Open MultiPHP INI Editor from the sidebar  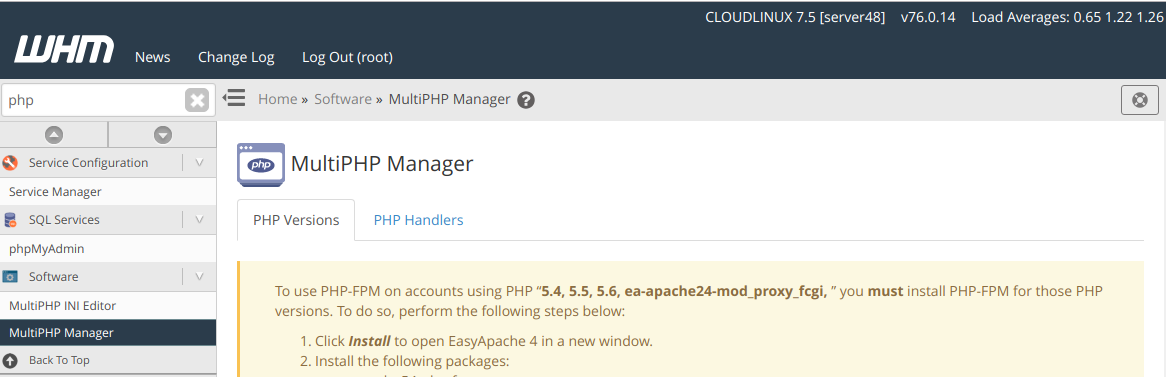[62, 306]
